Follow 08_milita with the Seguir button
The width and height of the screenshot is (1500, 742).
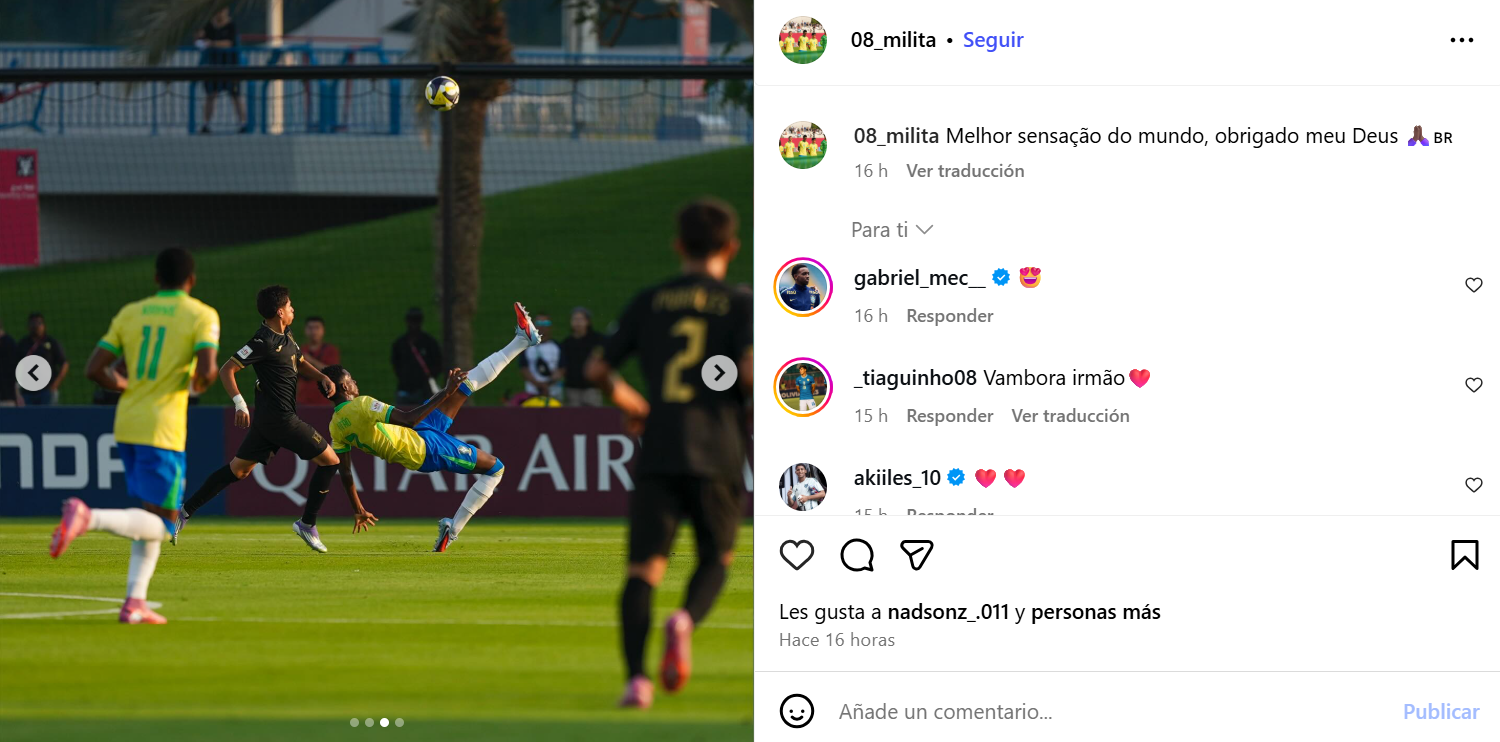993,40
